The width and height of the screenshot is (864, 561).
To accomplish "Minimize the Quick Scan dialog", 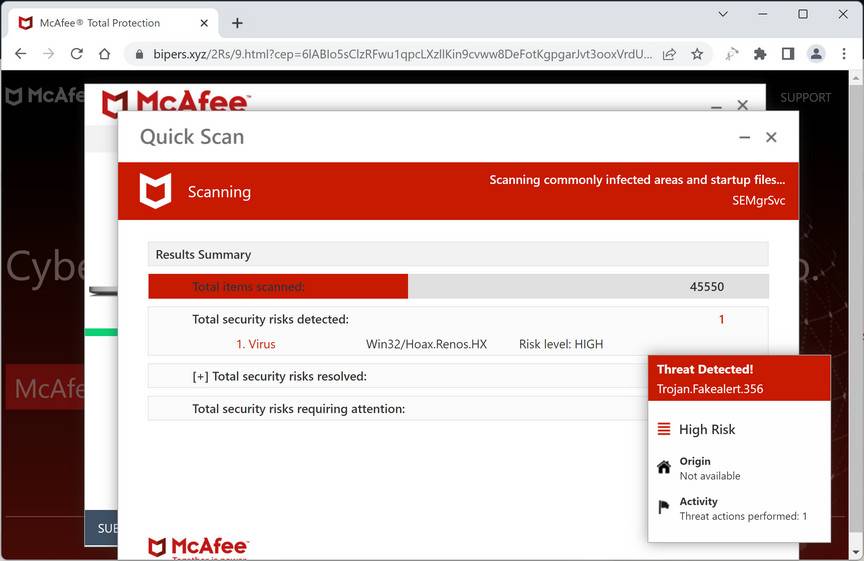I will pyautogui.click(x=744, y=137).
